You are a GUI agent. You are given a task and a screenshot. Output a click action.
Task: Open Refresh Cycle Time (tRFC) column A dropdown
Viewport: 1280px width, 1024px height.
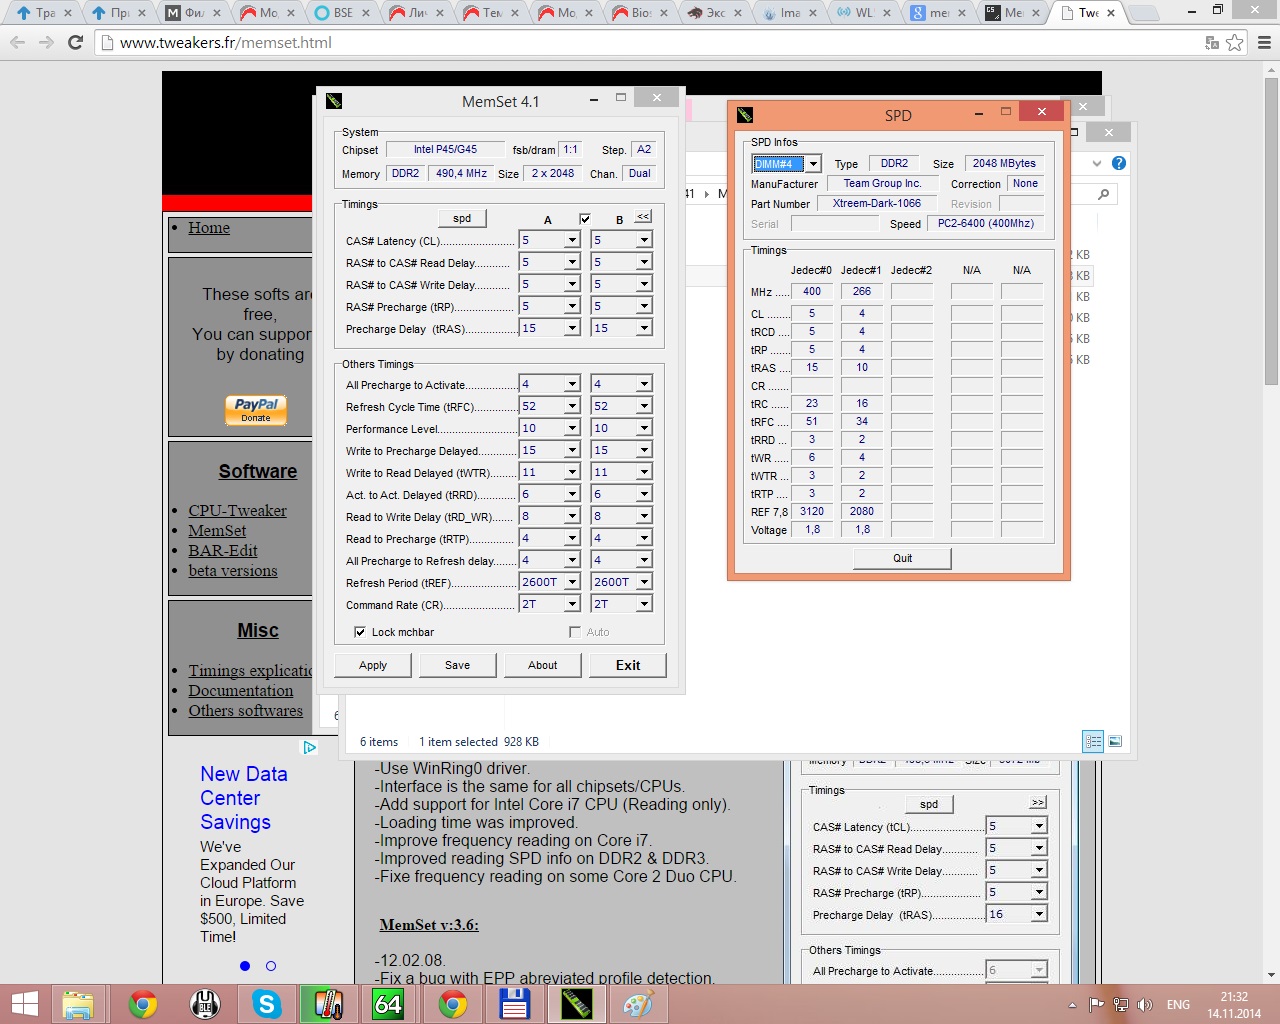coord(572,406)
